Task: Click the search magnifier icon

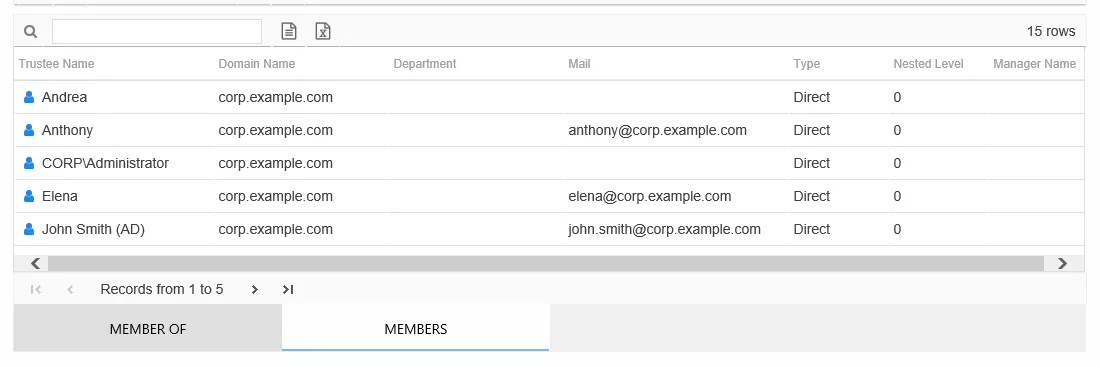Action: coord(30,32)
